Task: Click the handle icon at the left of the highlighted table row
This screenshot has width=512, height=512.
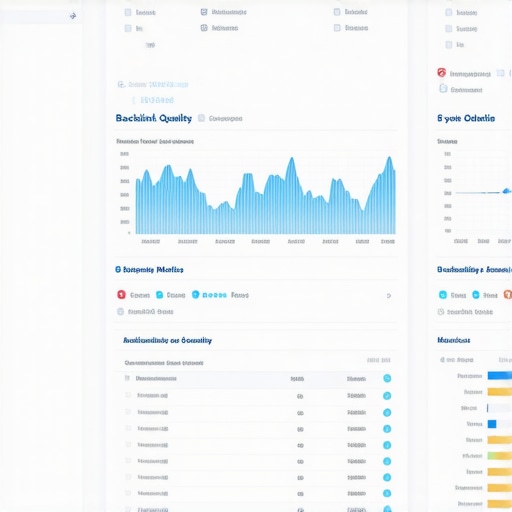Action: click(127, 378)
